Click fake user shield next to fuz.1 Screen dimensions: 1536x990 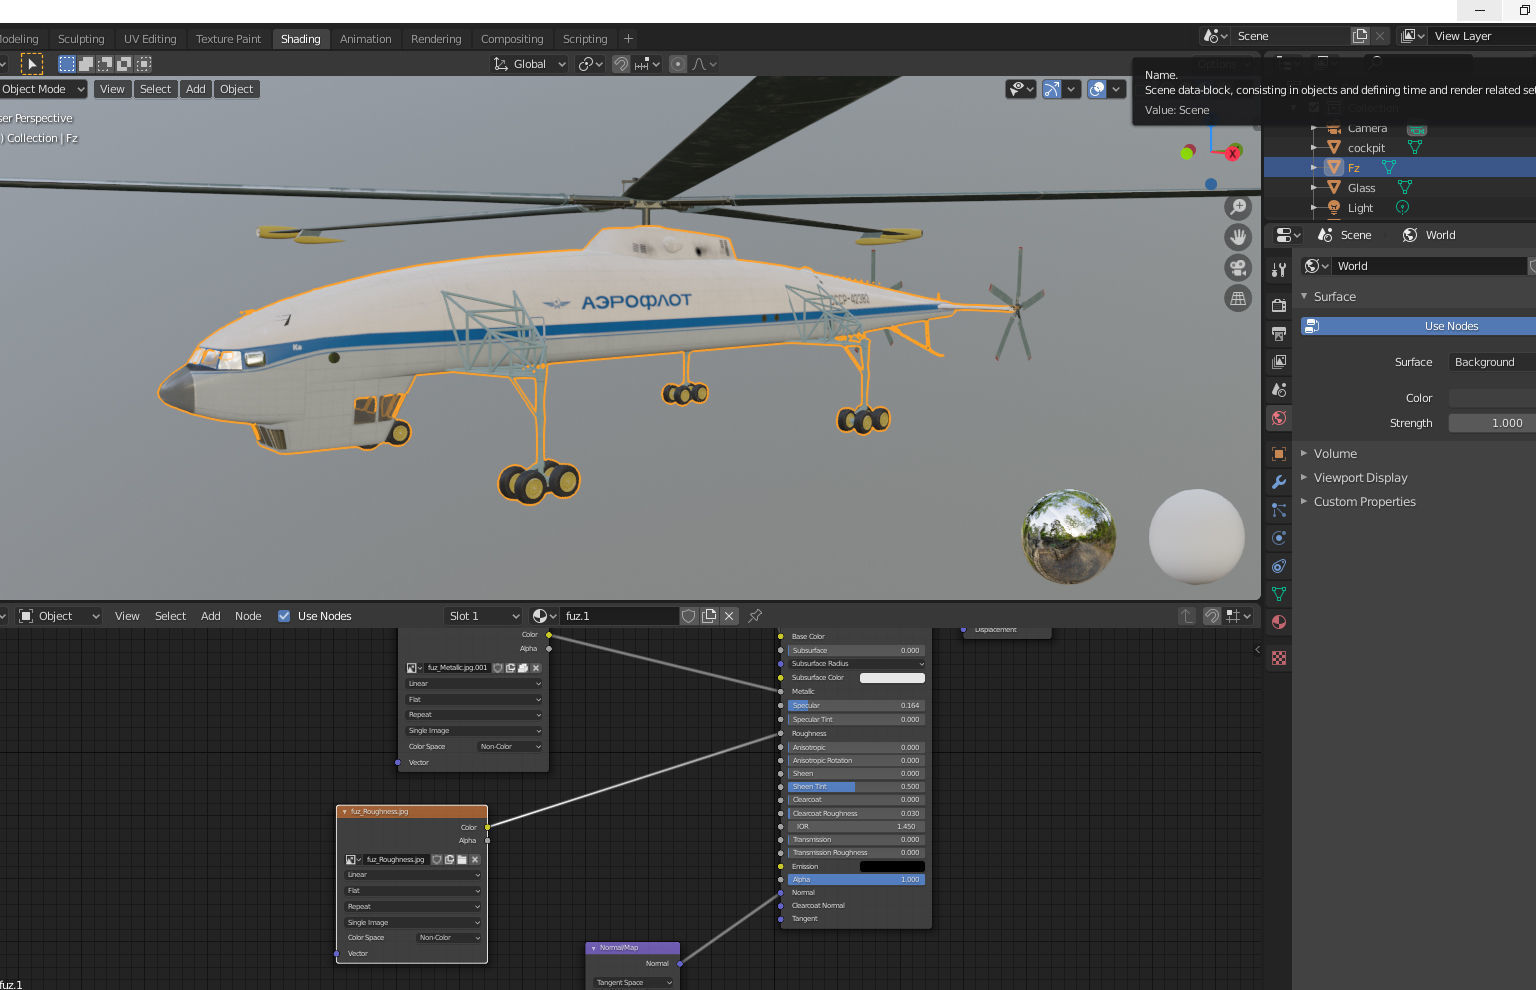click(689, 616)
